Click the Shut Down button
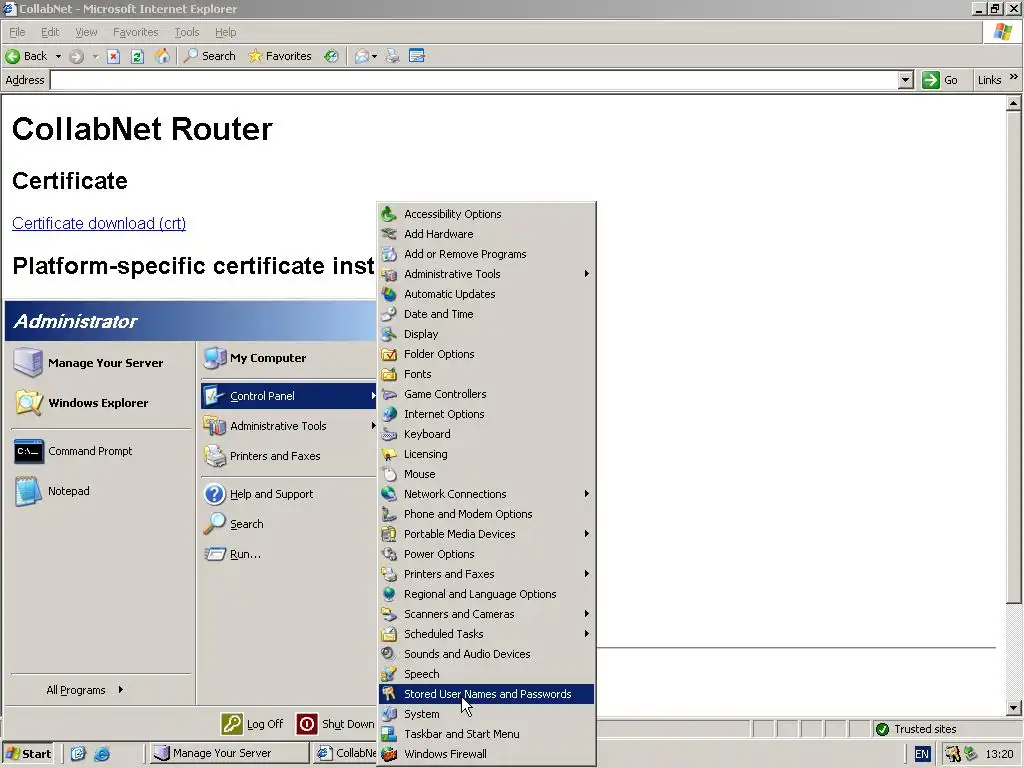 pos(336,724)
